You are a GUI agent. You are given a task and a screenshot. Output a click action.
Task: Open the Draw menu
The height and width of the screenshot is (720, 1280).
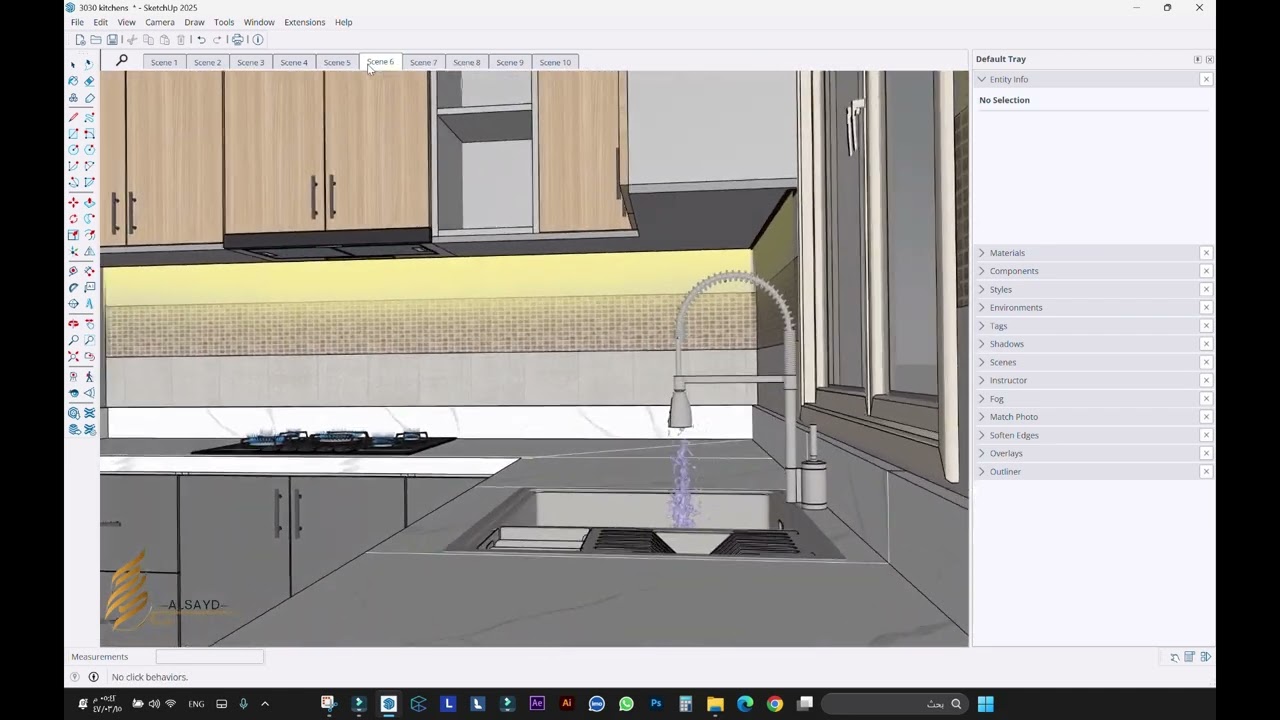(x=194, y=22)
